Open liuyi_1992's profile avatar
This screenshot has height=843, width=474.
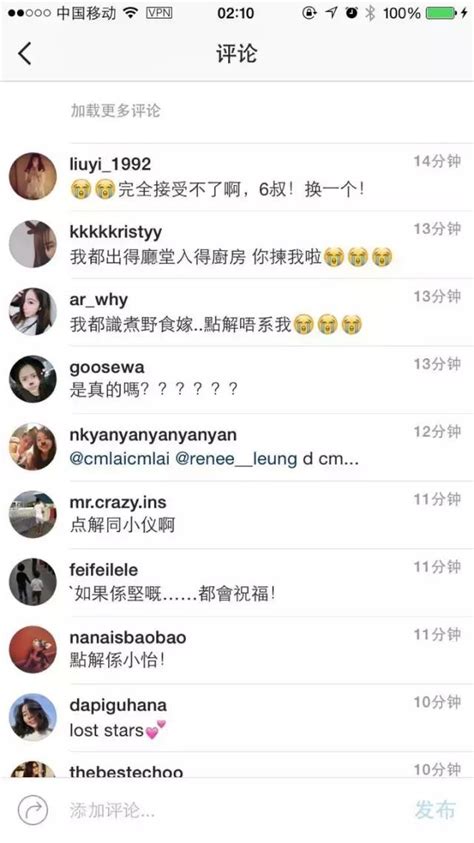coord(33,176)
